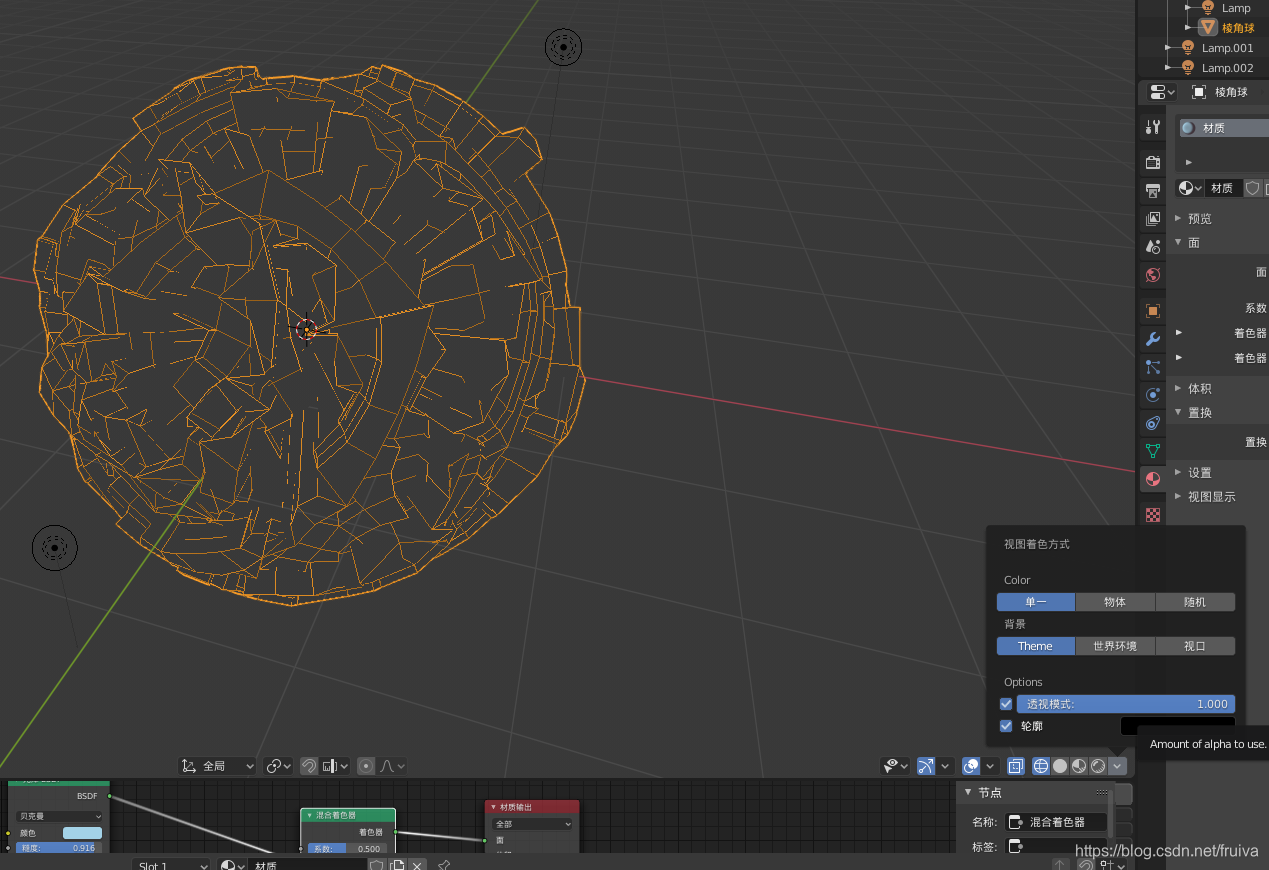The height and width of the screenshot is (870, 1269).
Task: Switch to Solid viewport shading
Action: [1060, 766]
